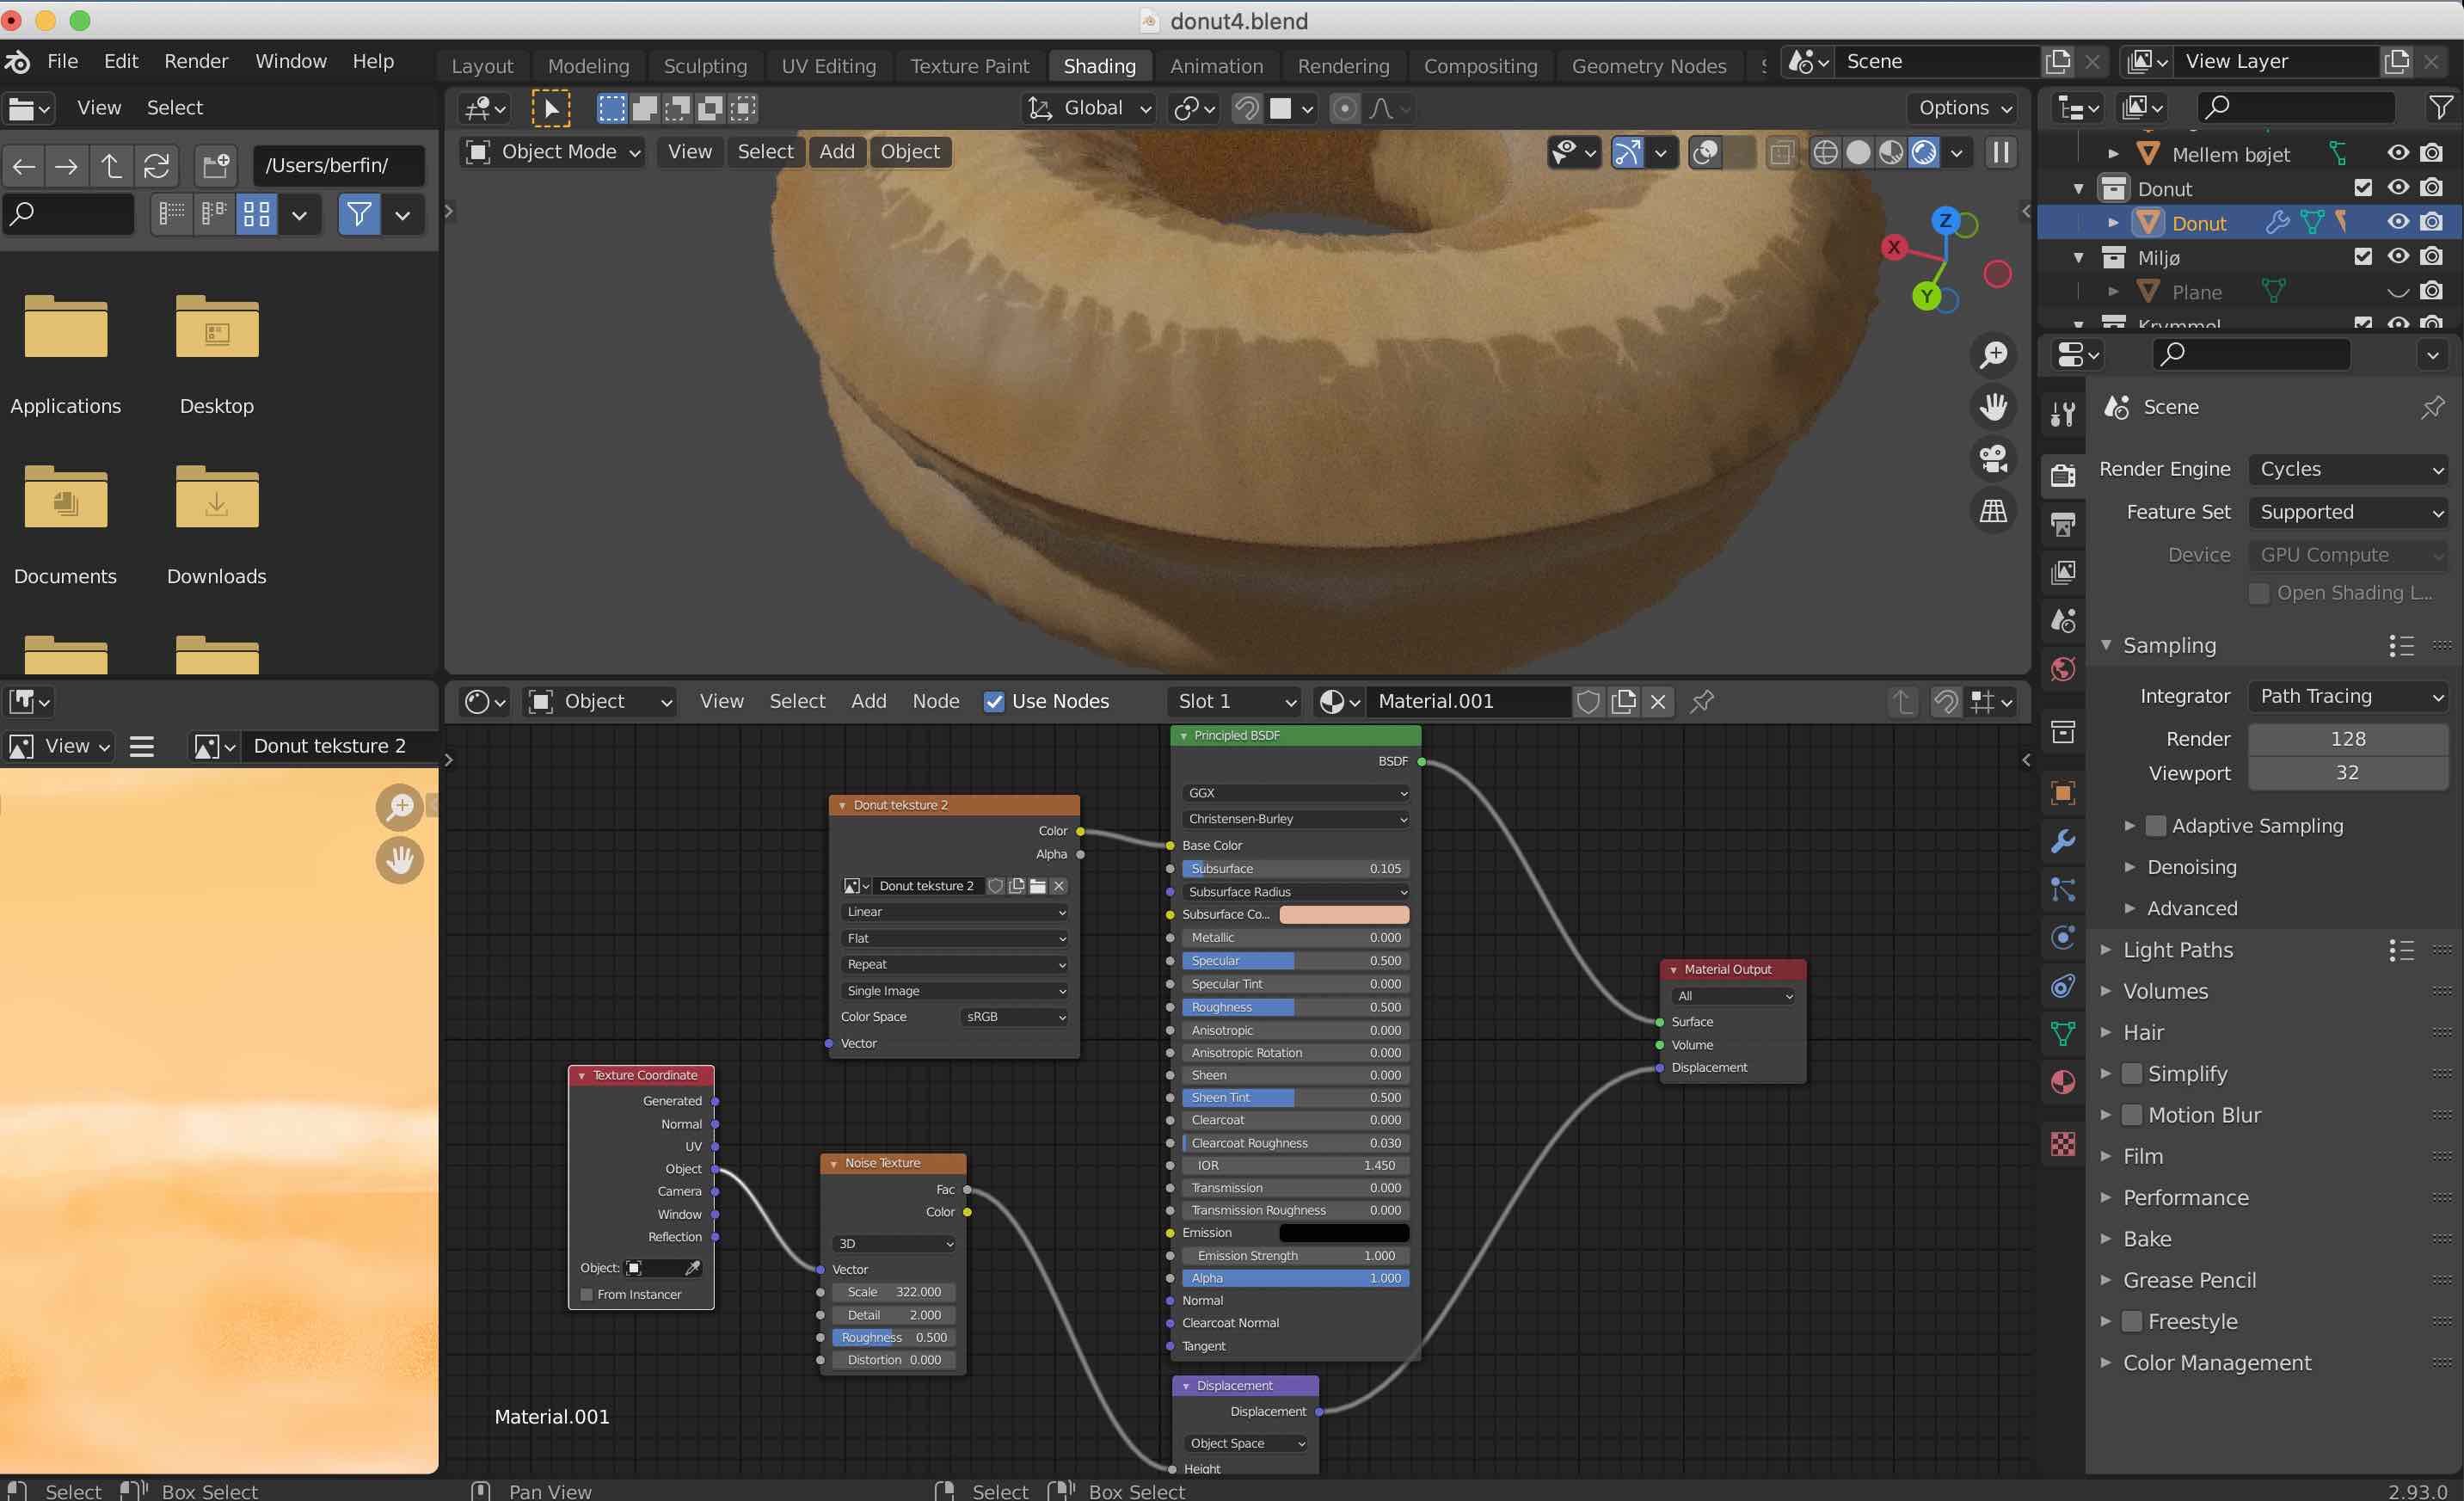Screen dimensions: 2464x1501
Task: Open Feature Set Supported dropdown
Action: click(x=2348, y=512)
